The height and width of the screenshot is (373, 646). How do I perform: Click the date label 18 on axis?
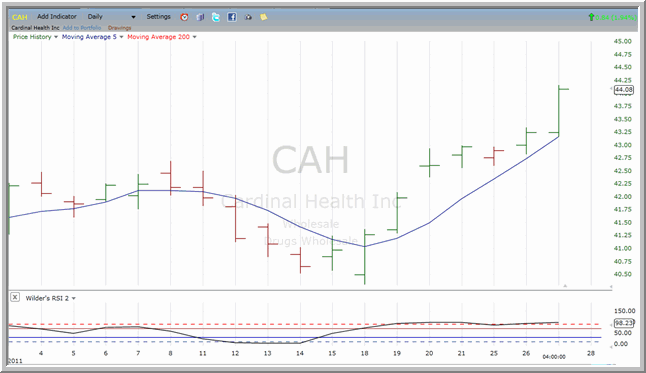pyautogui.click(x=365, y=353)
